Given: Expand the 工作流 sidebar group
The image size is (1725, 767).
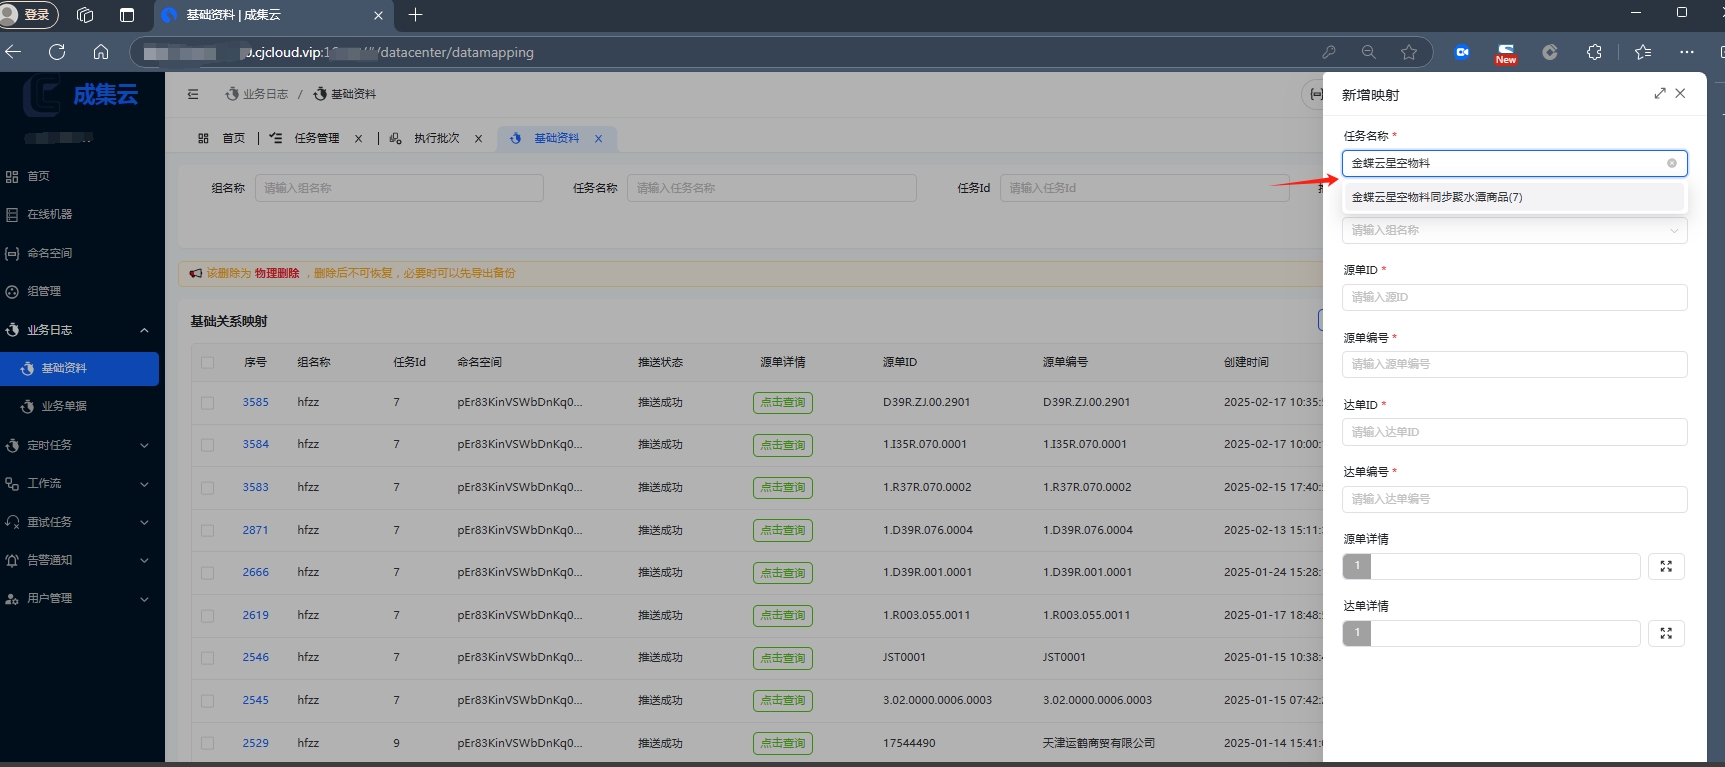Looking at the screenshot, I should (x=80, y=483).
